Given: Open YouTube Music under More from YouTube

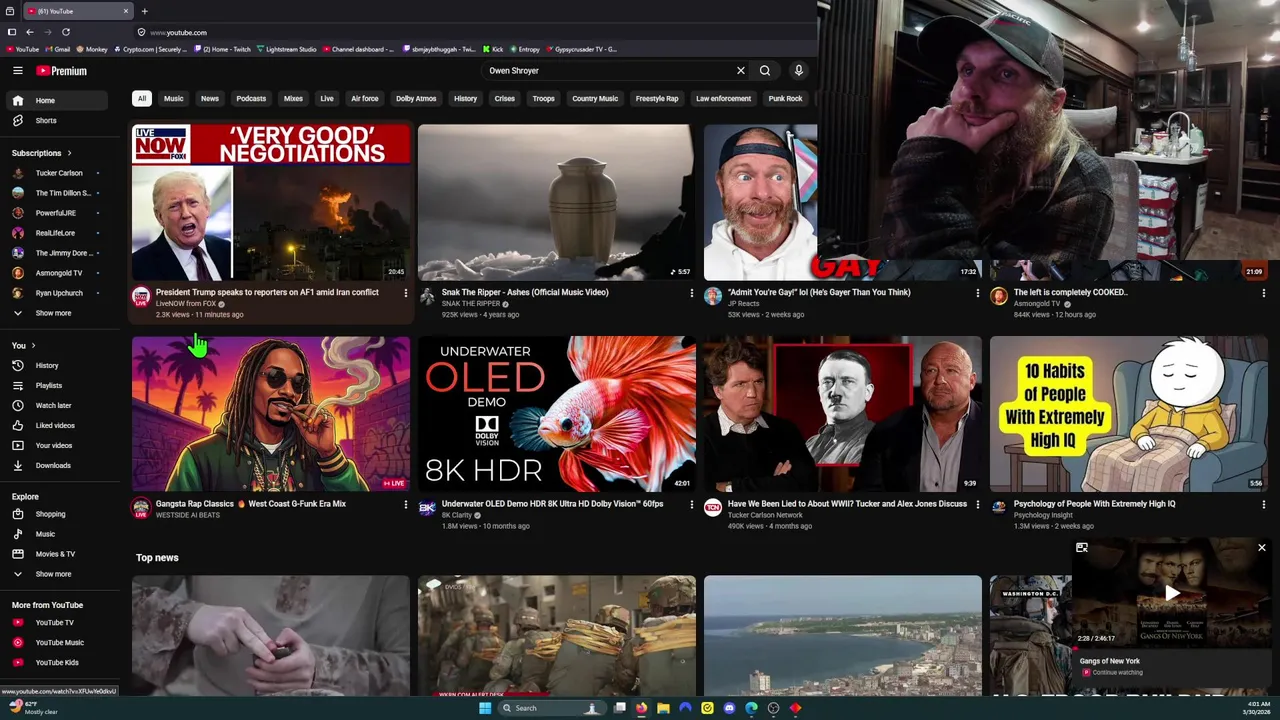Looking at the screenshot, I should [x=56, y=642].
